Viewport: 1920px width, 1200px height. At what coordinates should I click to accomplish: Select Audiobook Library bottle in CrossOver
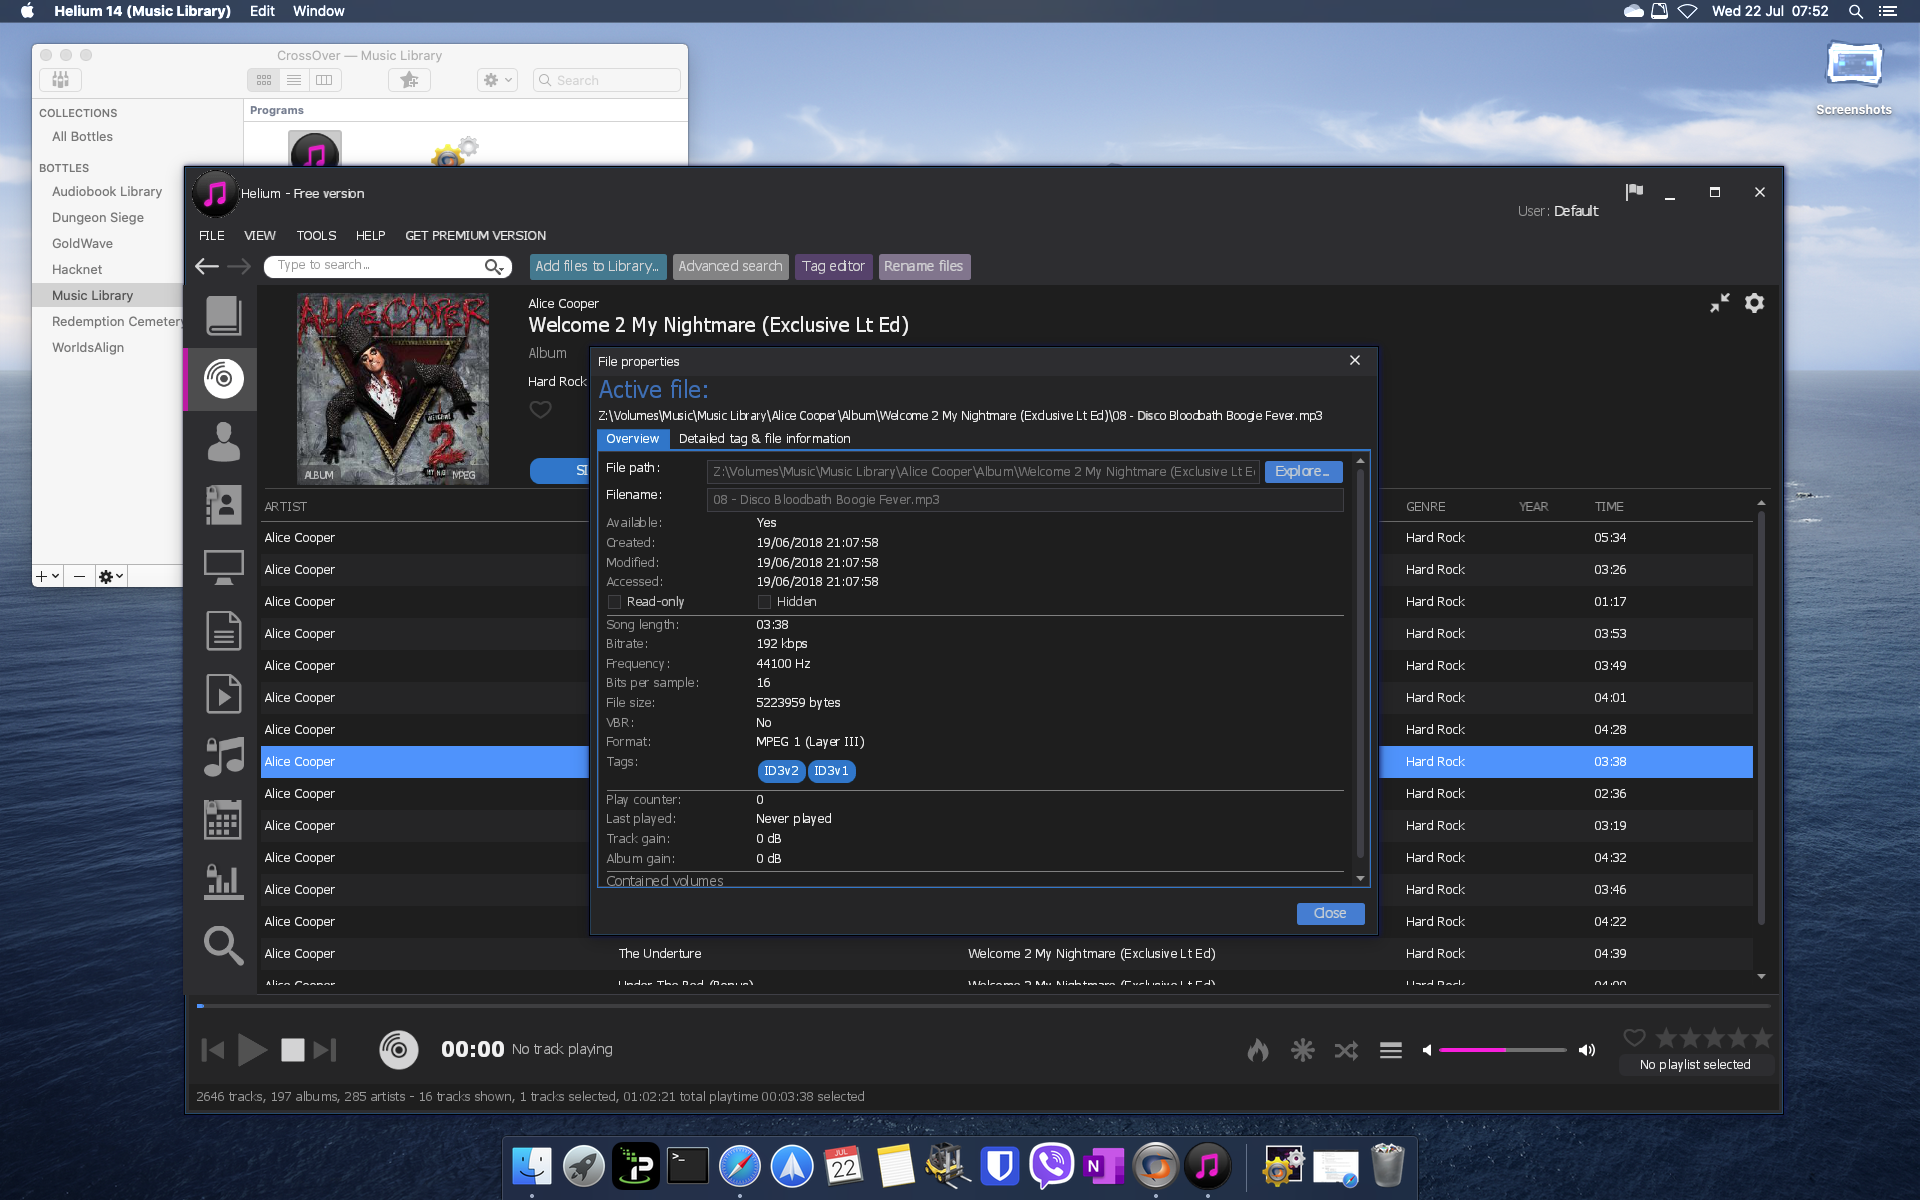pyautogui.click(x=107, y=191)
